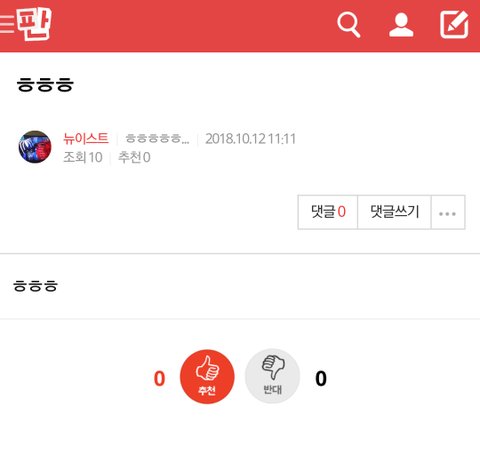Click the author's round avatar thumbnail

tap(35, 147)
